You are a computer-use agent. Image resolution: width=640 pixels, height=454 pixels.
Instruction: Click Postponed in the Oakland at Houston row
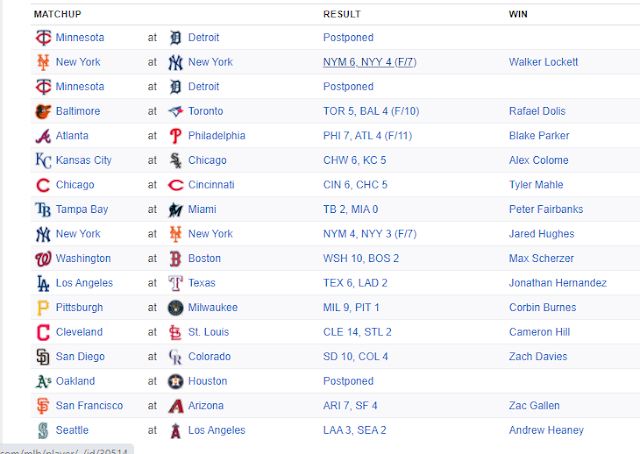pos(348,381)
